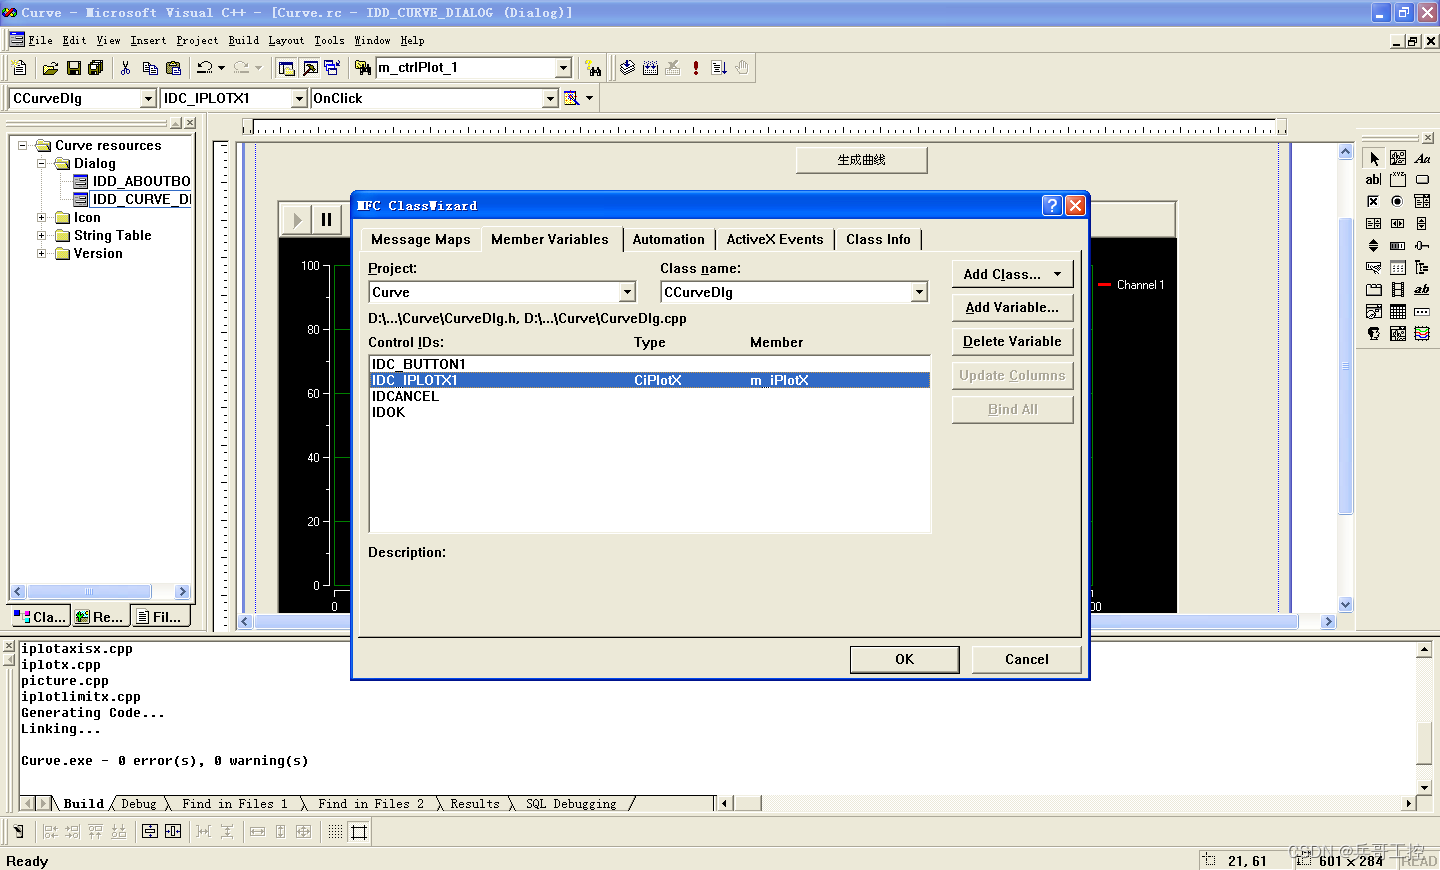1440x870 pixels.
Task: Open the Project dropdown showing Curve
Action: pos(628,292)
